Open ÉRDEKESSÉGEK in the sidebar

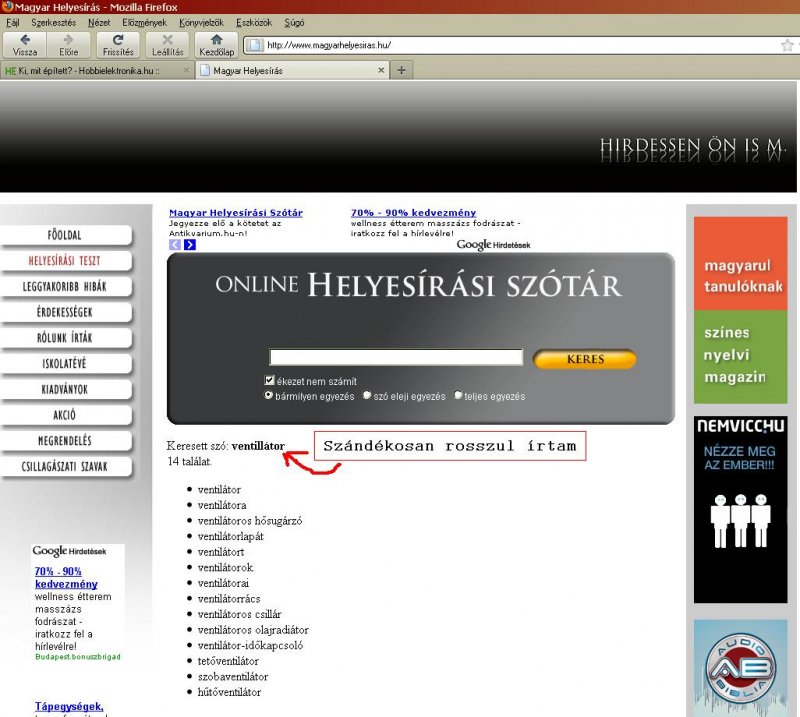pos(65,312)
